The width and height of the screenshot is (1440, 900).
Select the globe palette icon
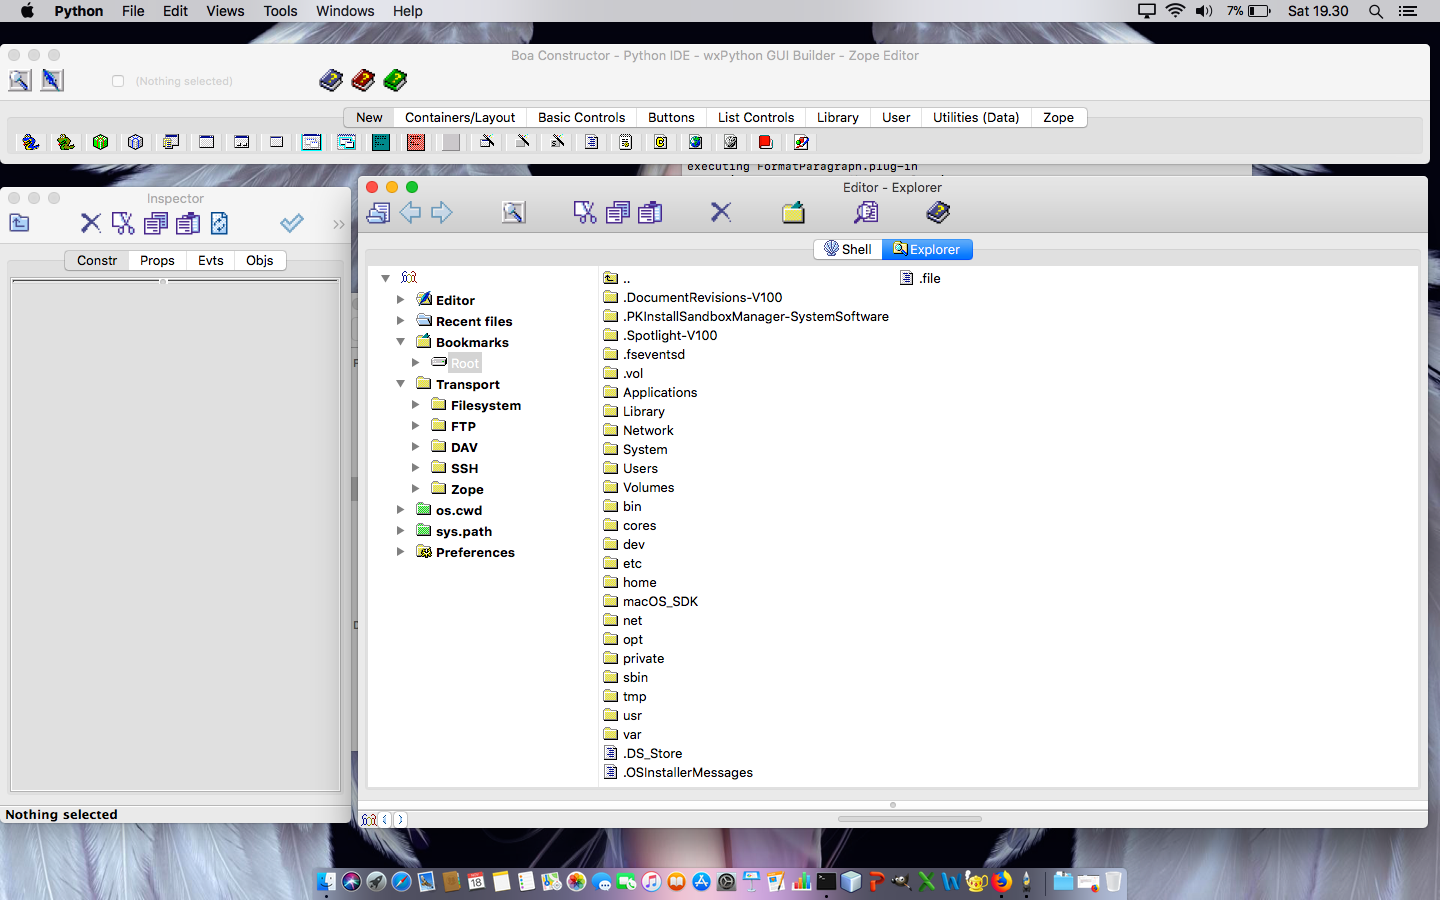[696, 142]
